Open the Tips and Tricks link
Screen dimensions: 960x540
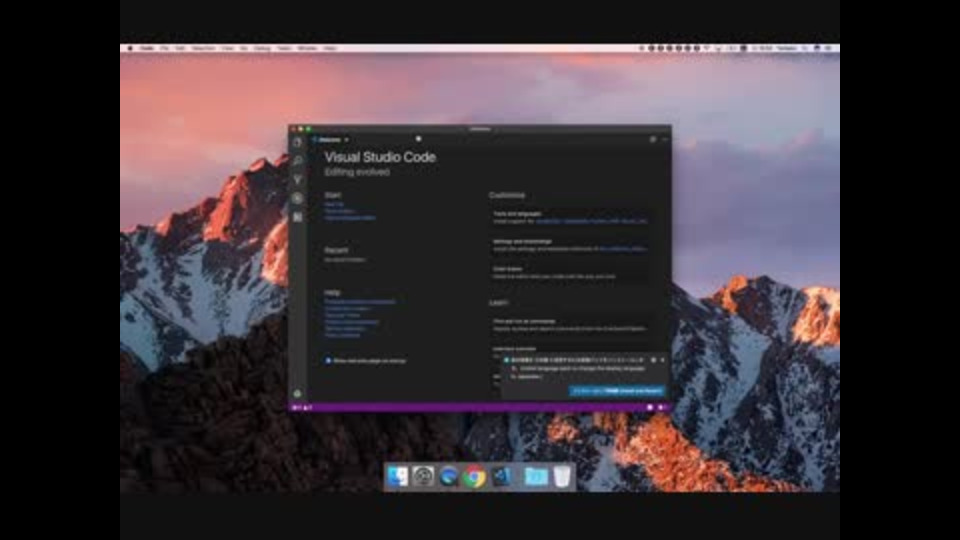[343, 315]
